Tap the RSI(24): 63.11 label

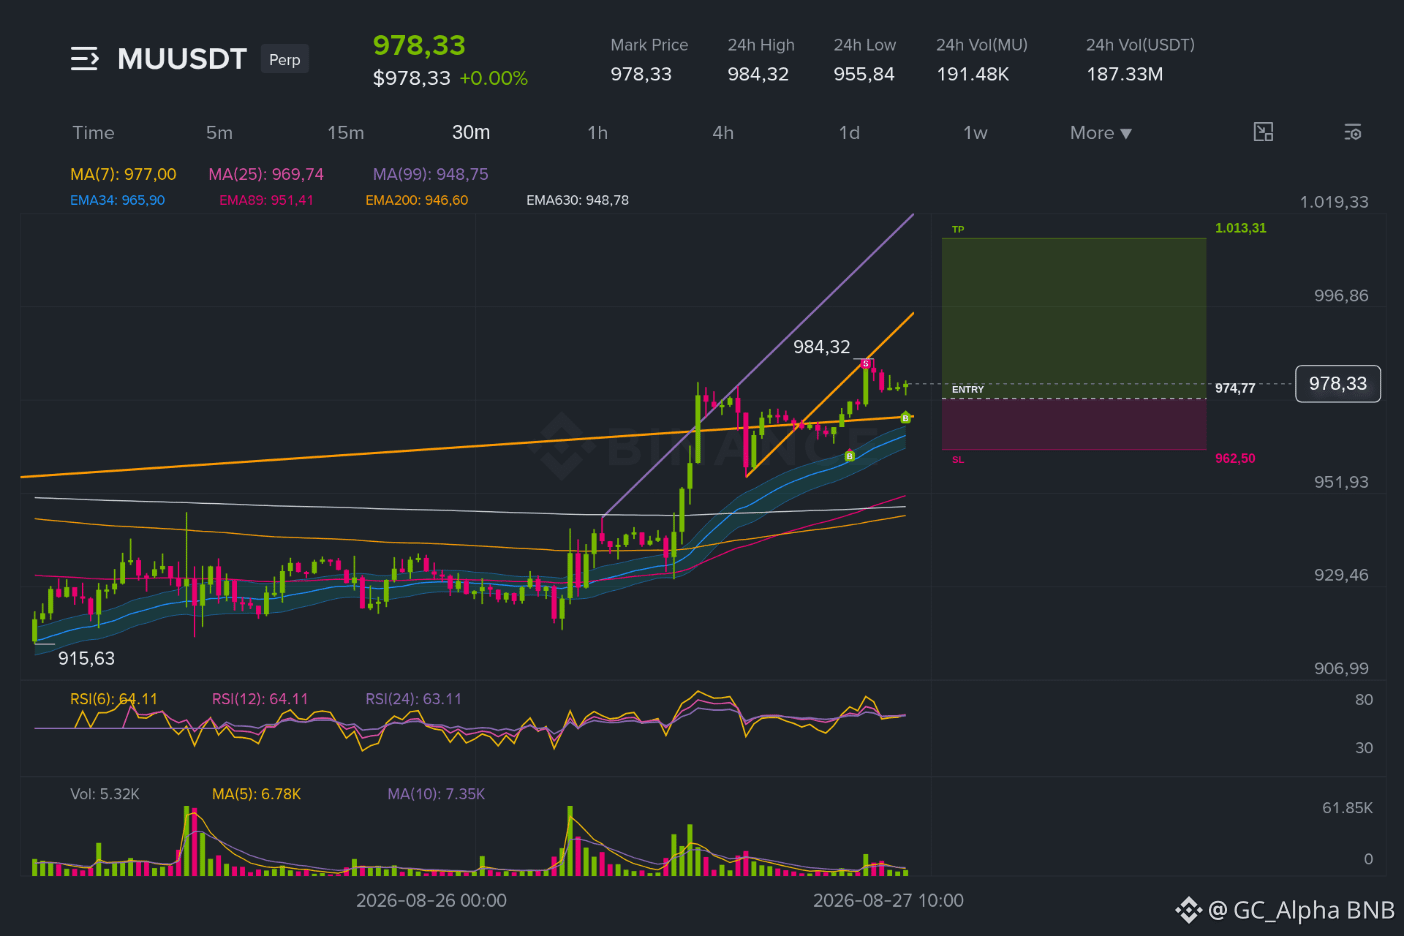pos(414,699)
